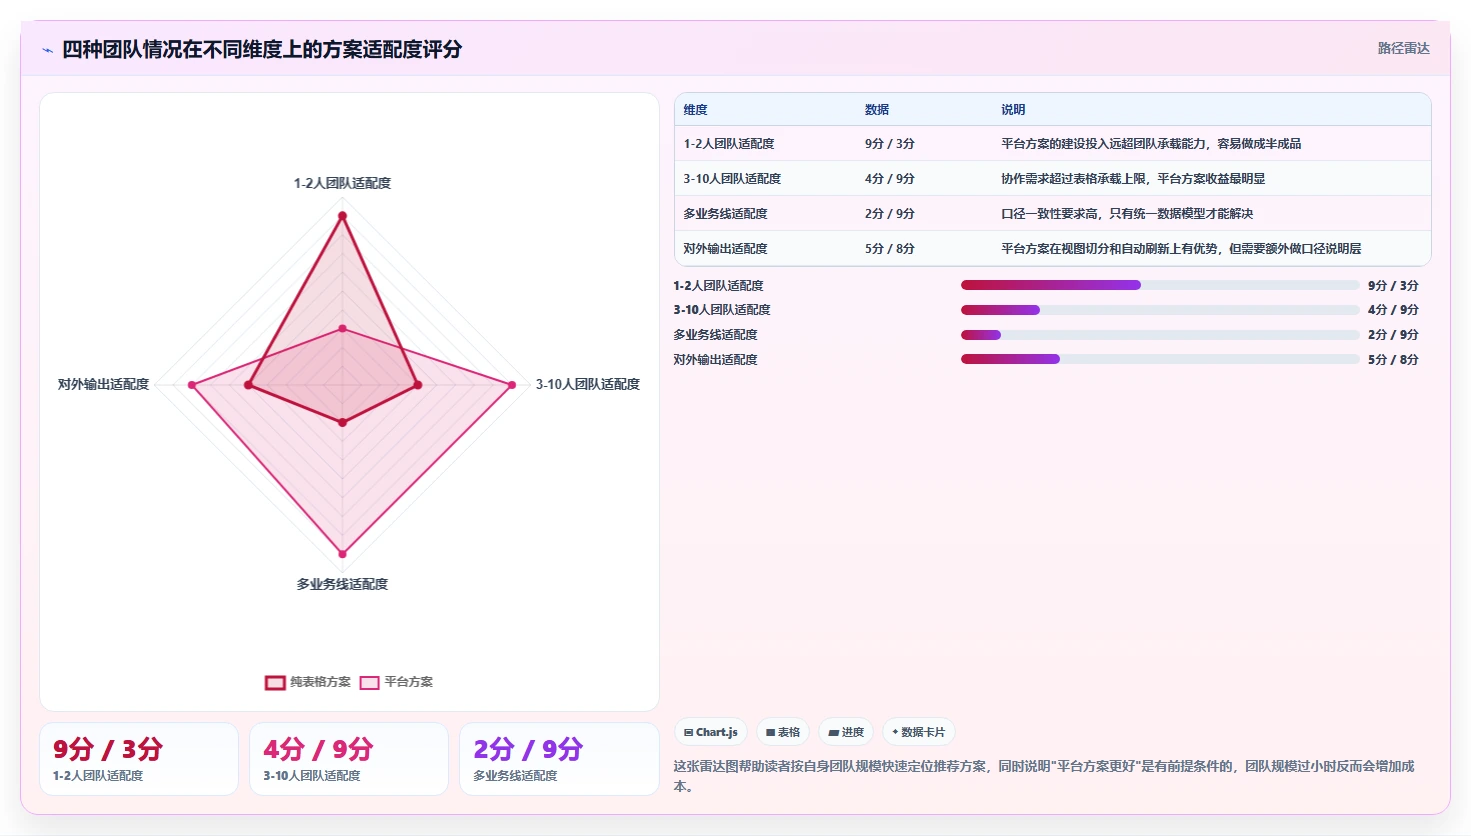Click the 数据卡片 tag

click(x=918, y=732)
